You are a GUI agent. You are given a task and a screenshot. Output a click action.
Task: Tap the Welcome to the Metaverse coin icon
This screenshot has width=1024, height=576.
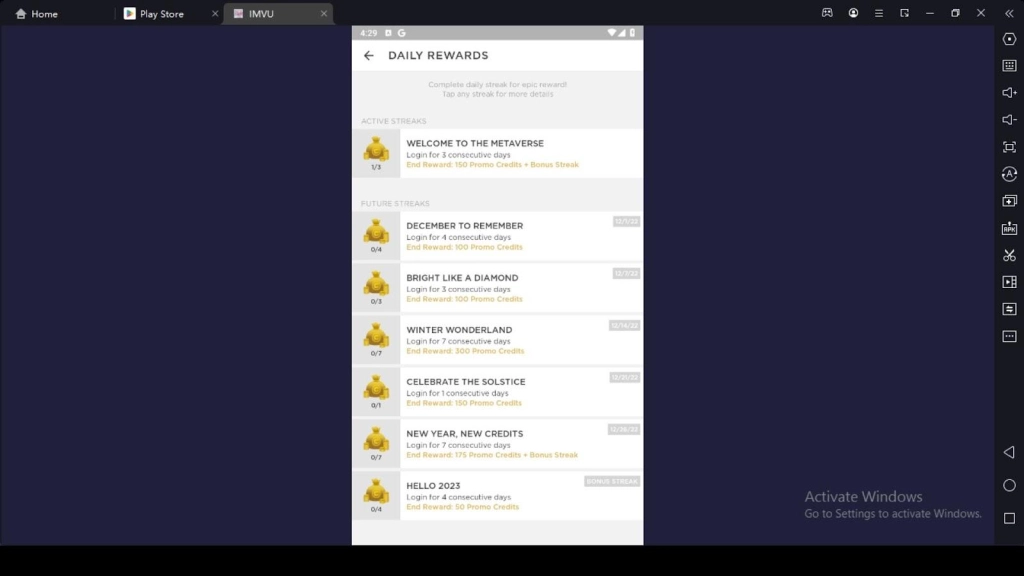click(x=376, y=148)
